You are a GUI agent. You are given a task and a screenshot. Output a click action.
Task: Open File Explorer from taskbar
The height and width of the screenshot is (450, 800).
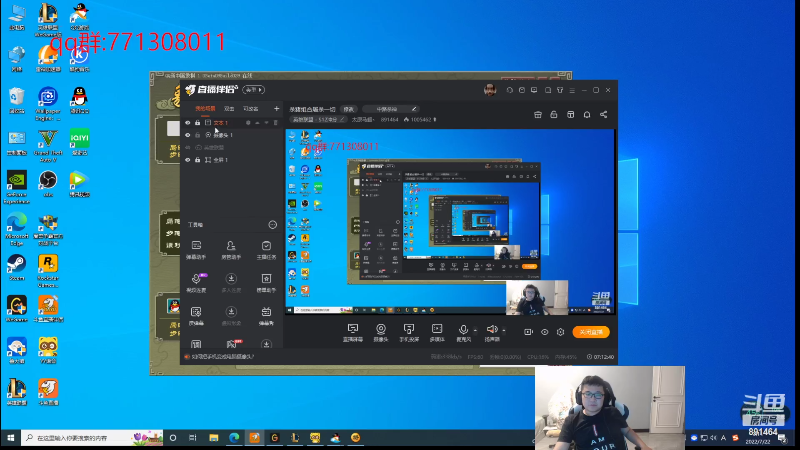(214, 438)
